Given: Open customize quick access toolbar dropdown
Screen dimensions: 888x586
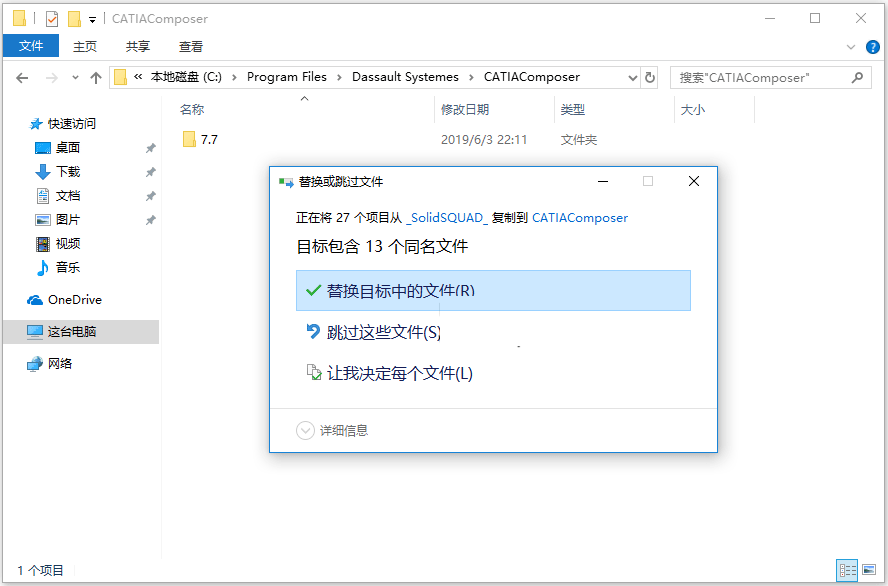Looking at the screenshot, I should point(92,20).
